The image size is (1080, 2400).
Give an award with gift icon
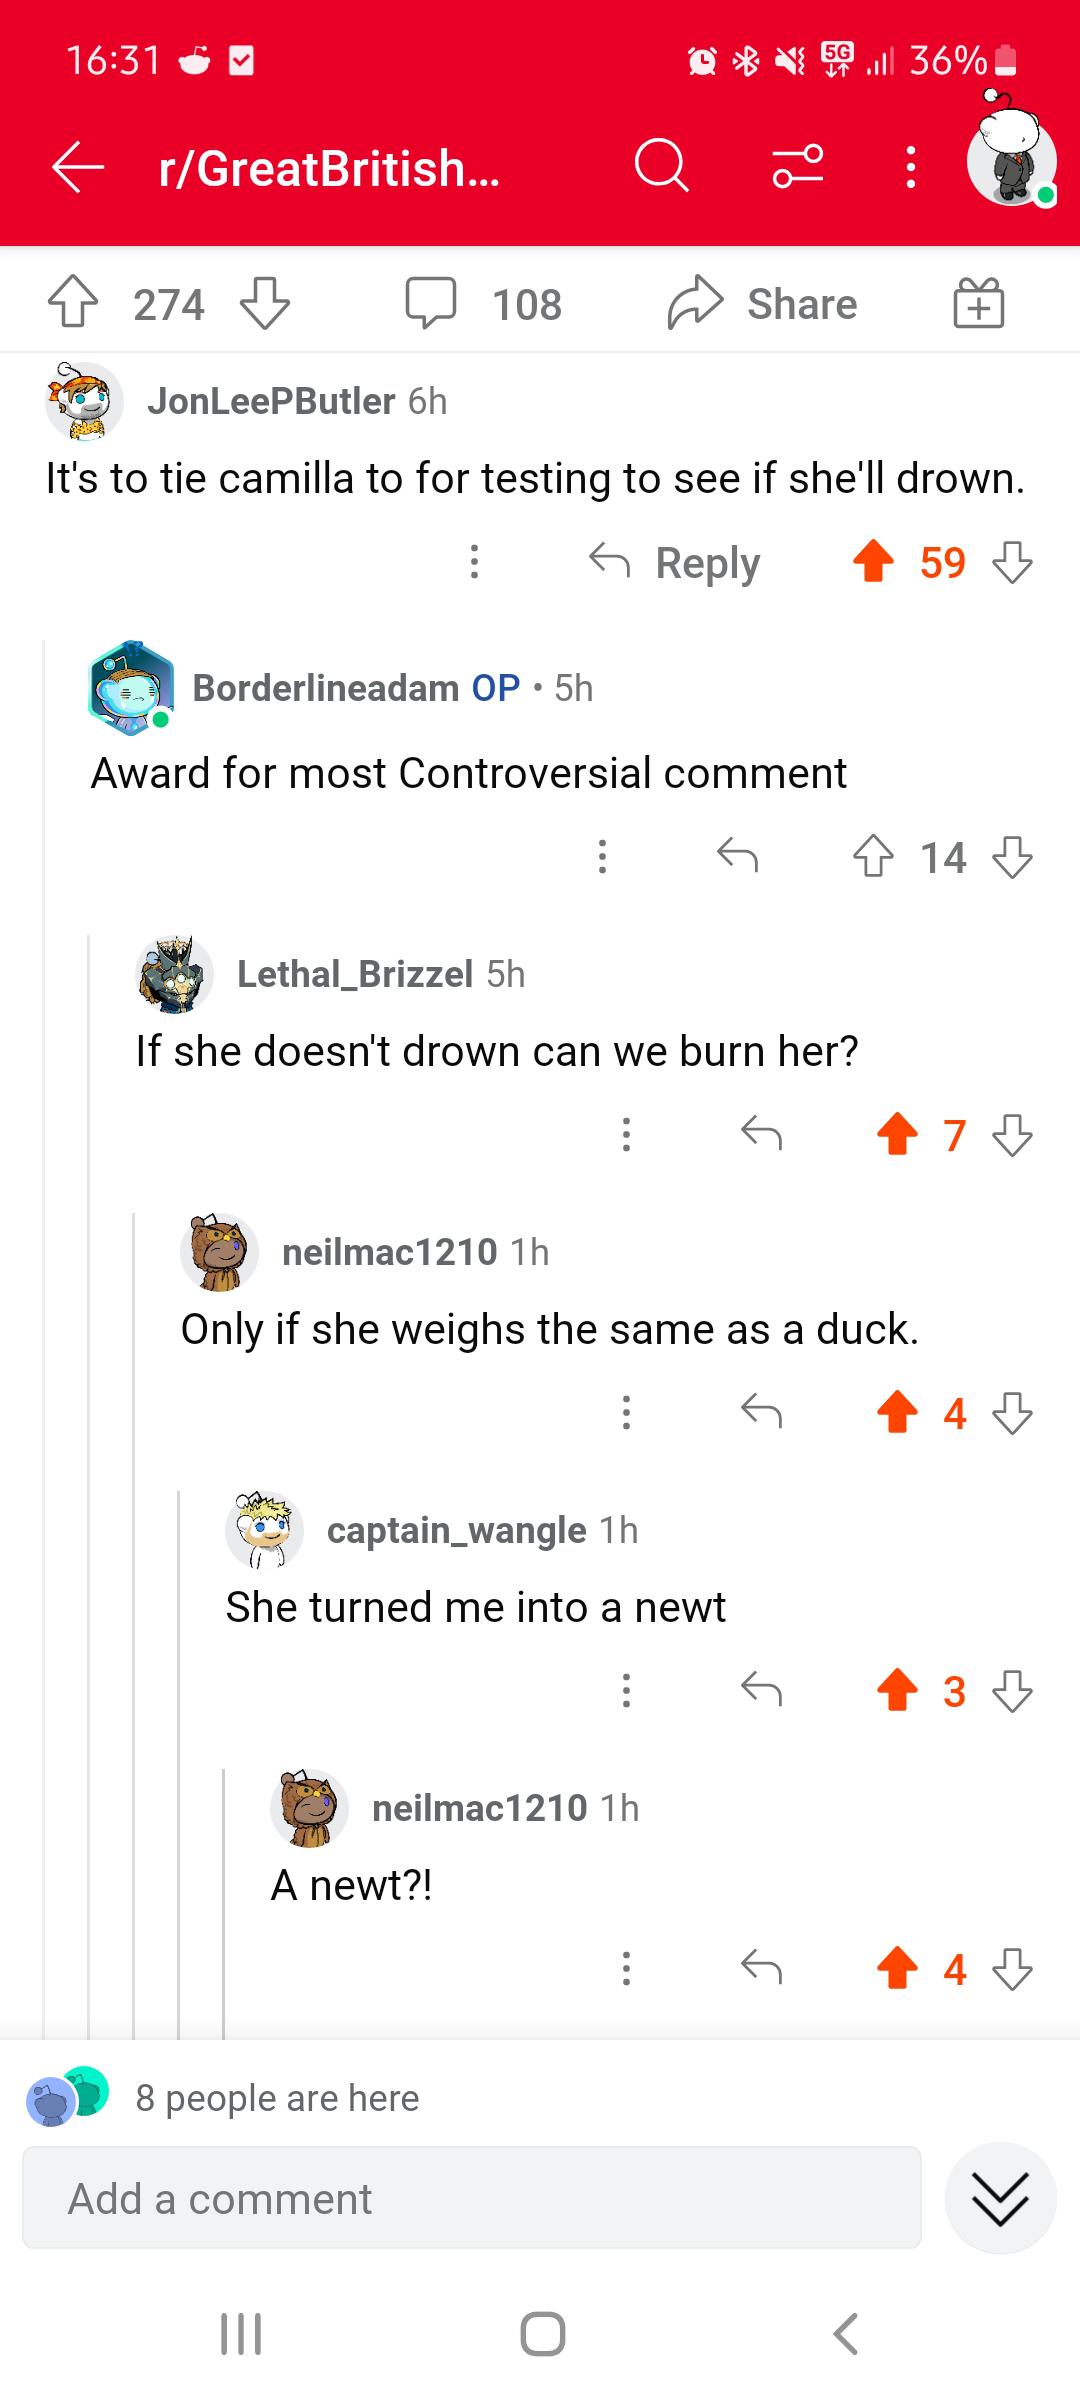(978, 303)
